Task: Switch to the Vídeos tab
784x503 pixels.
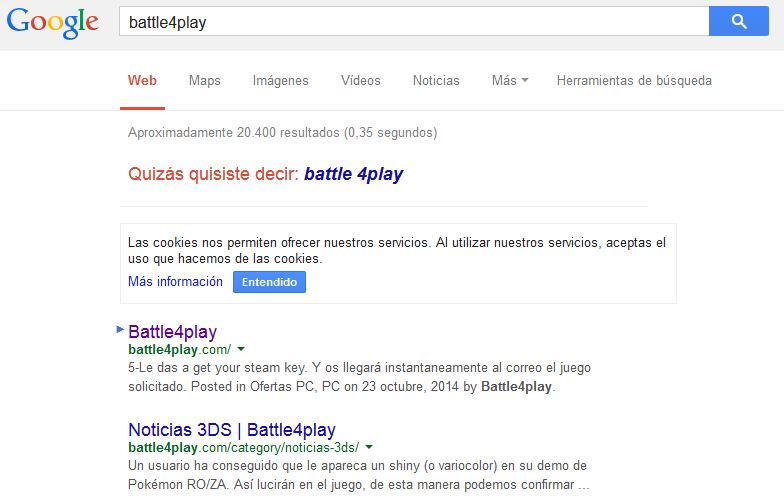Action: coord(360,81)
